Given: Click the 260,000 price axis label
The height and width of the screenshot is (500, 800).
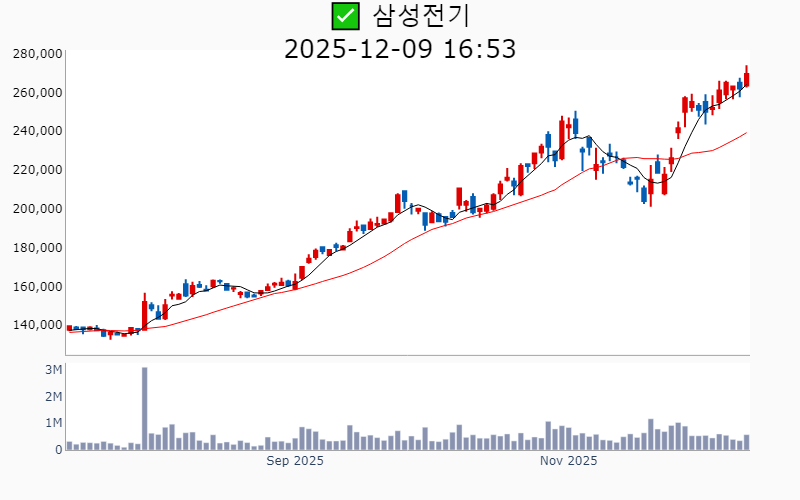Looking at the screenshot, I should coord(37,92).
